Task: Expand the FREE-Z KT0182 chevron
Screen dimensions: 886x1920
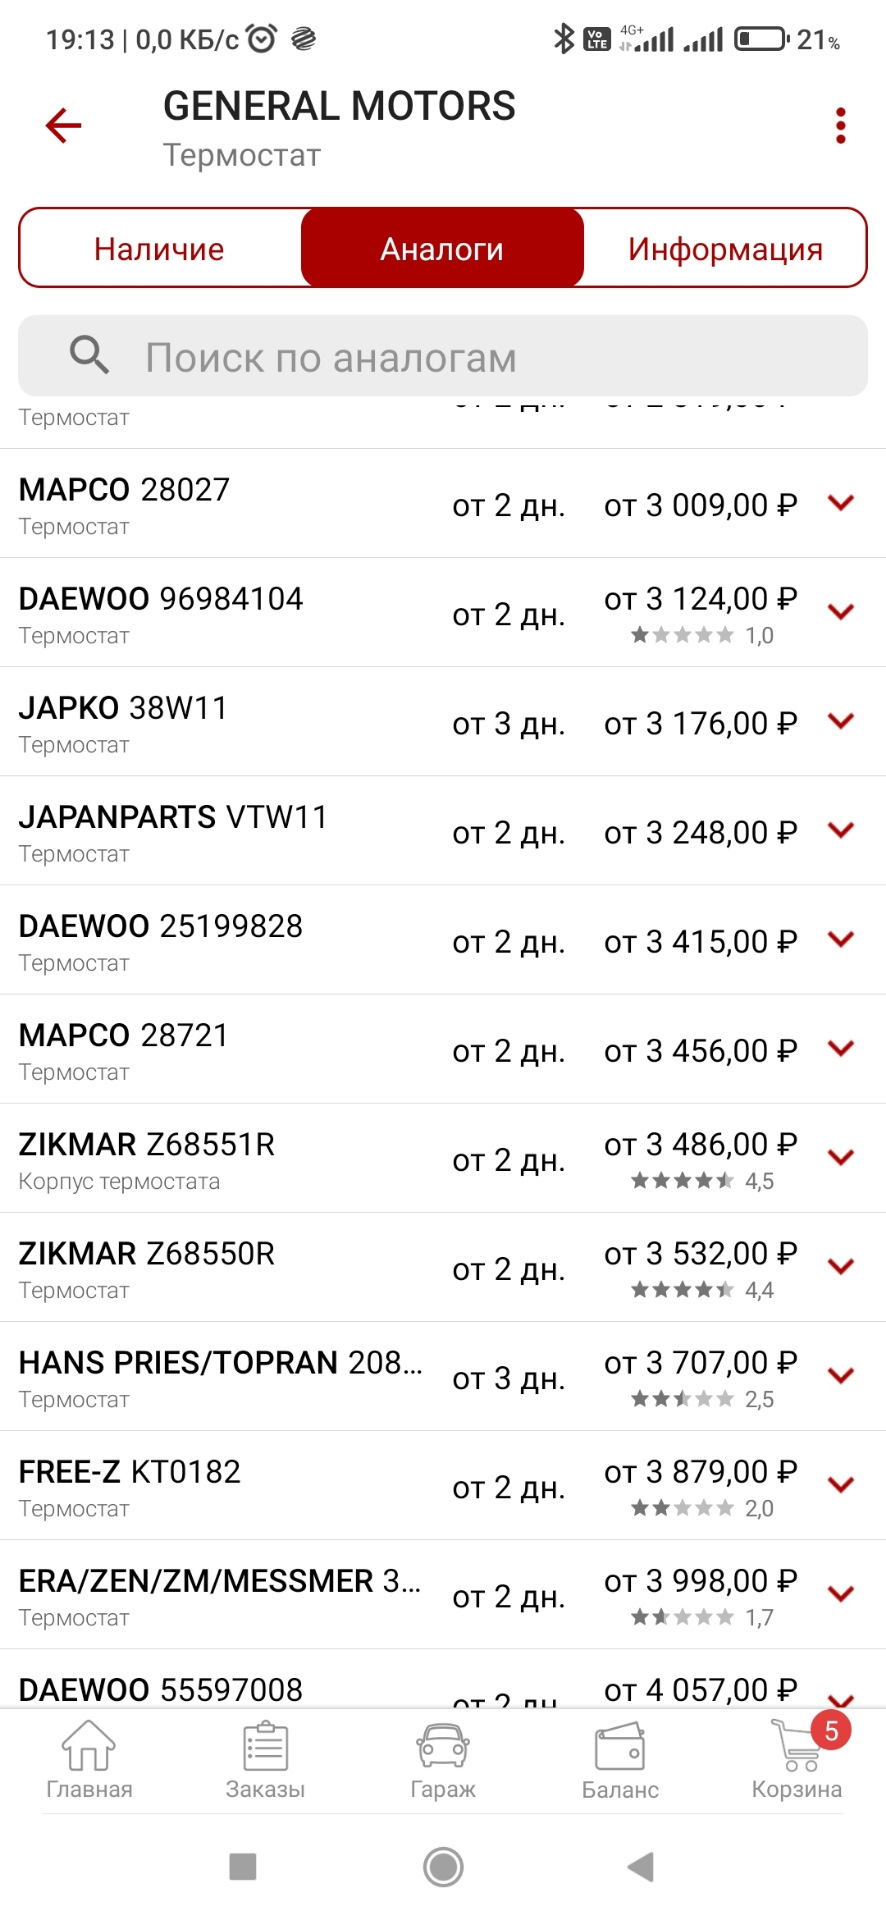Action: click(x=841, y=1484)
